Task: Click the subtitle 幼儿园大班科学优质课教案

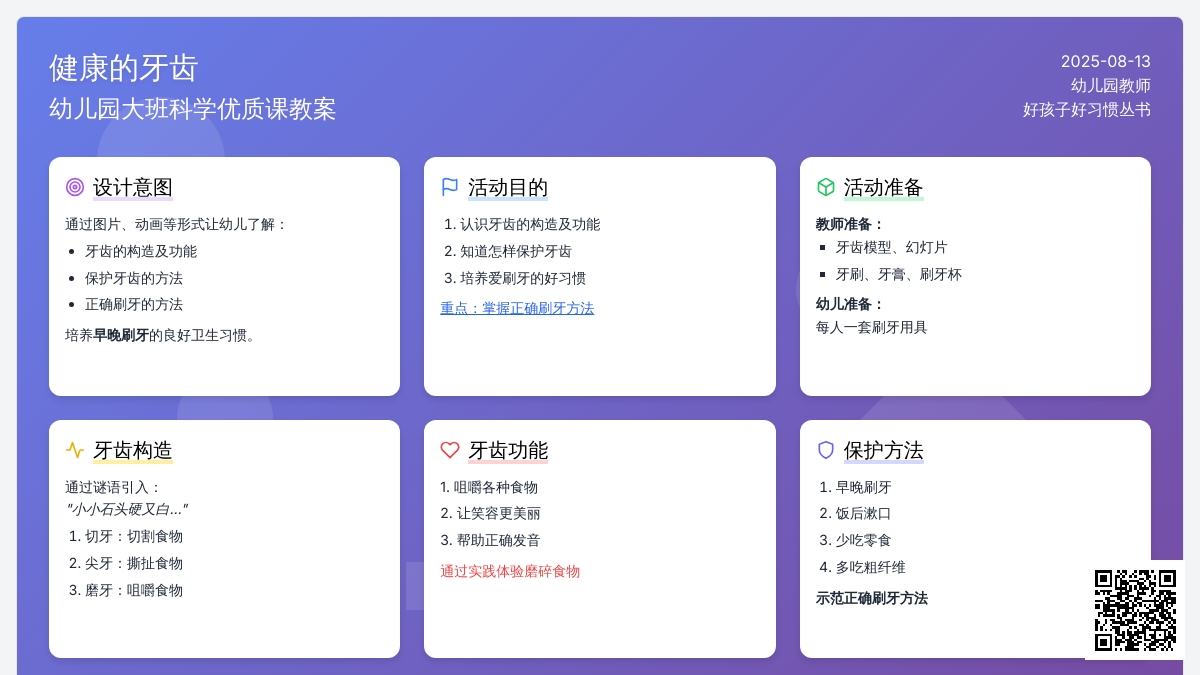Action: click(193, 109)
